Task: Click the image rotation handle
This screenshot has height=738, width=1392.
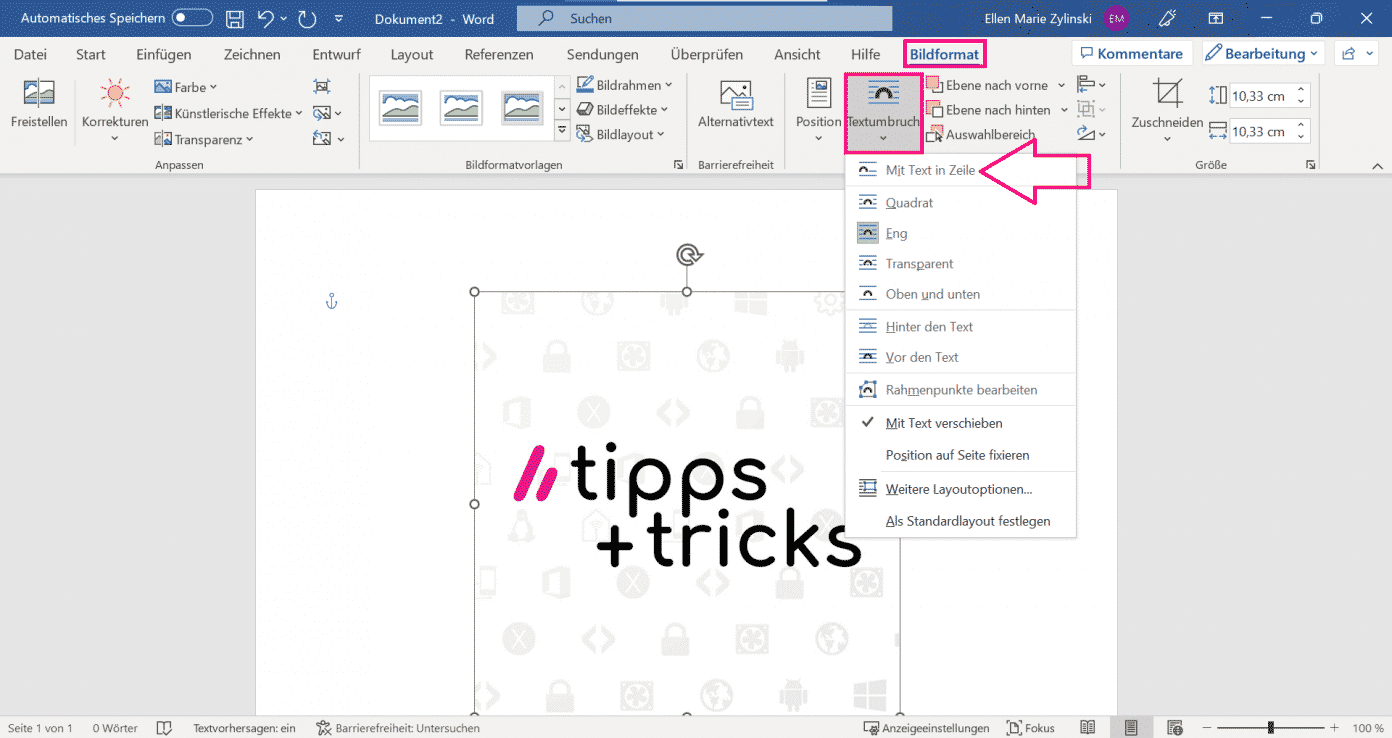Action: (687, 255)
